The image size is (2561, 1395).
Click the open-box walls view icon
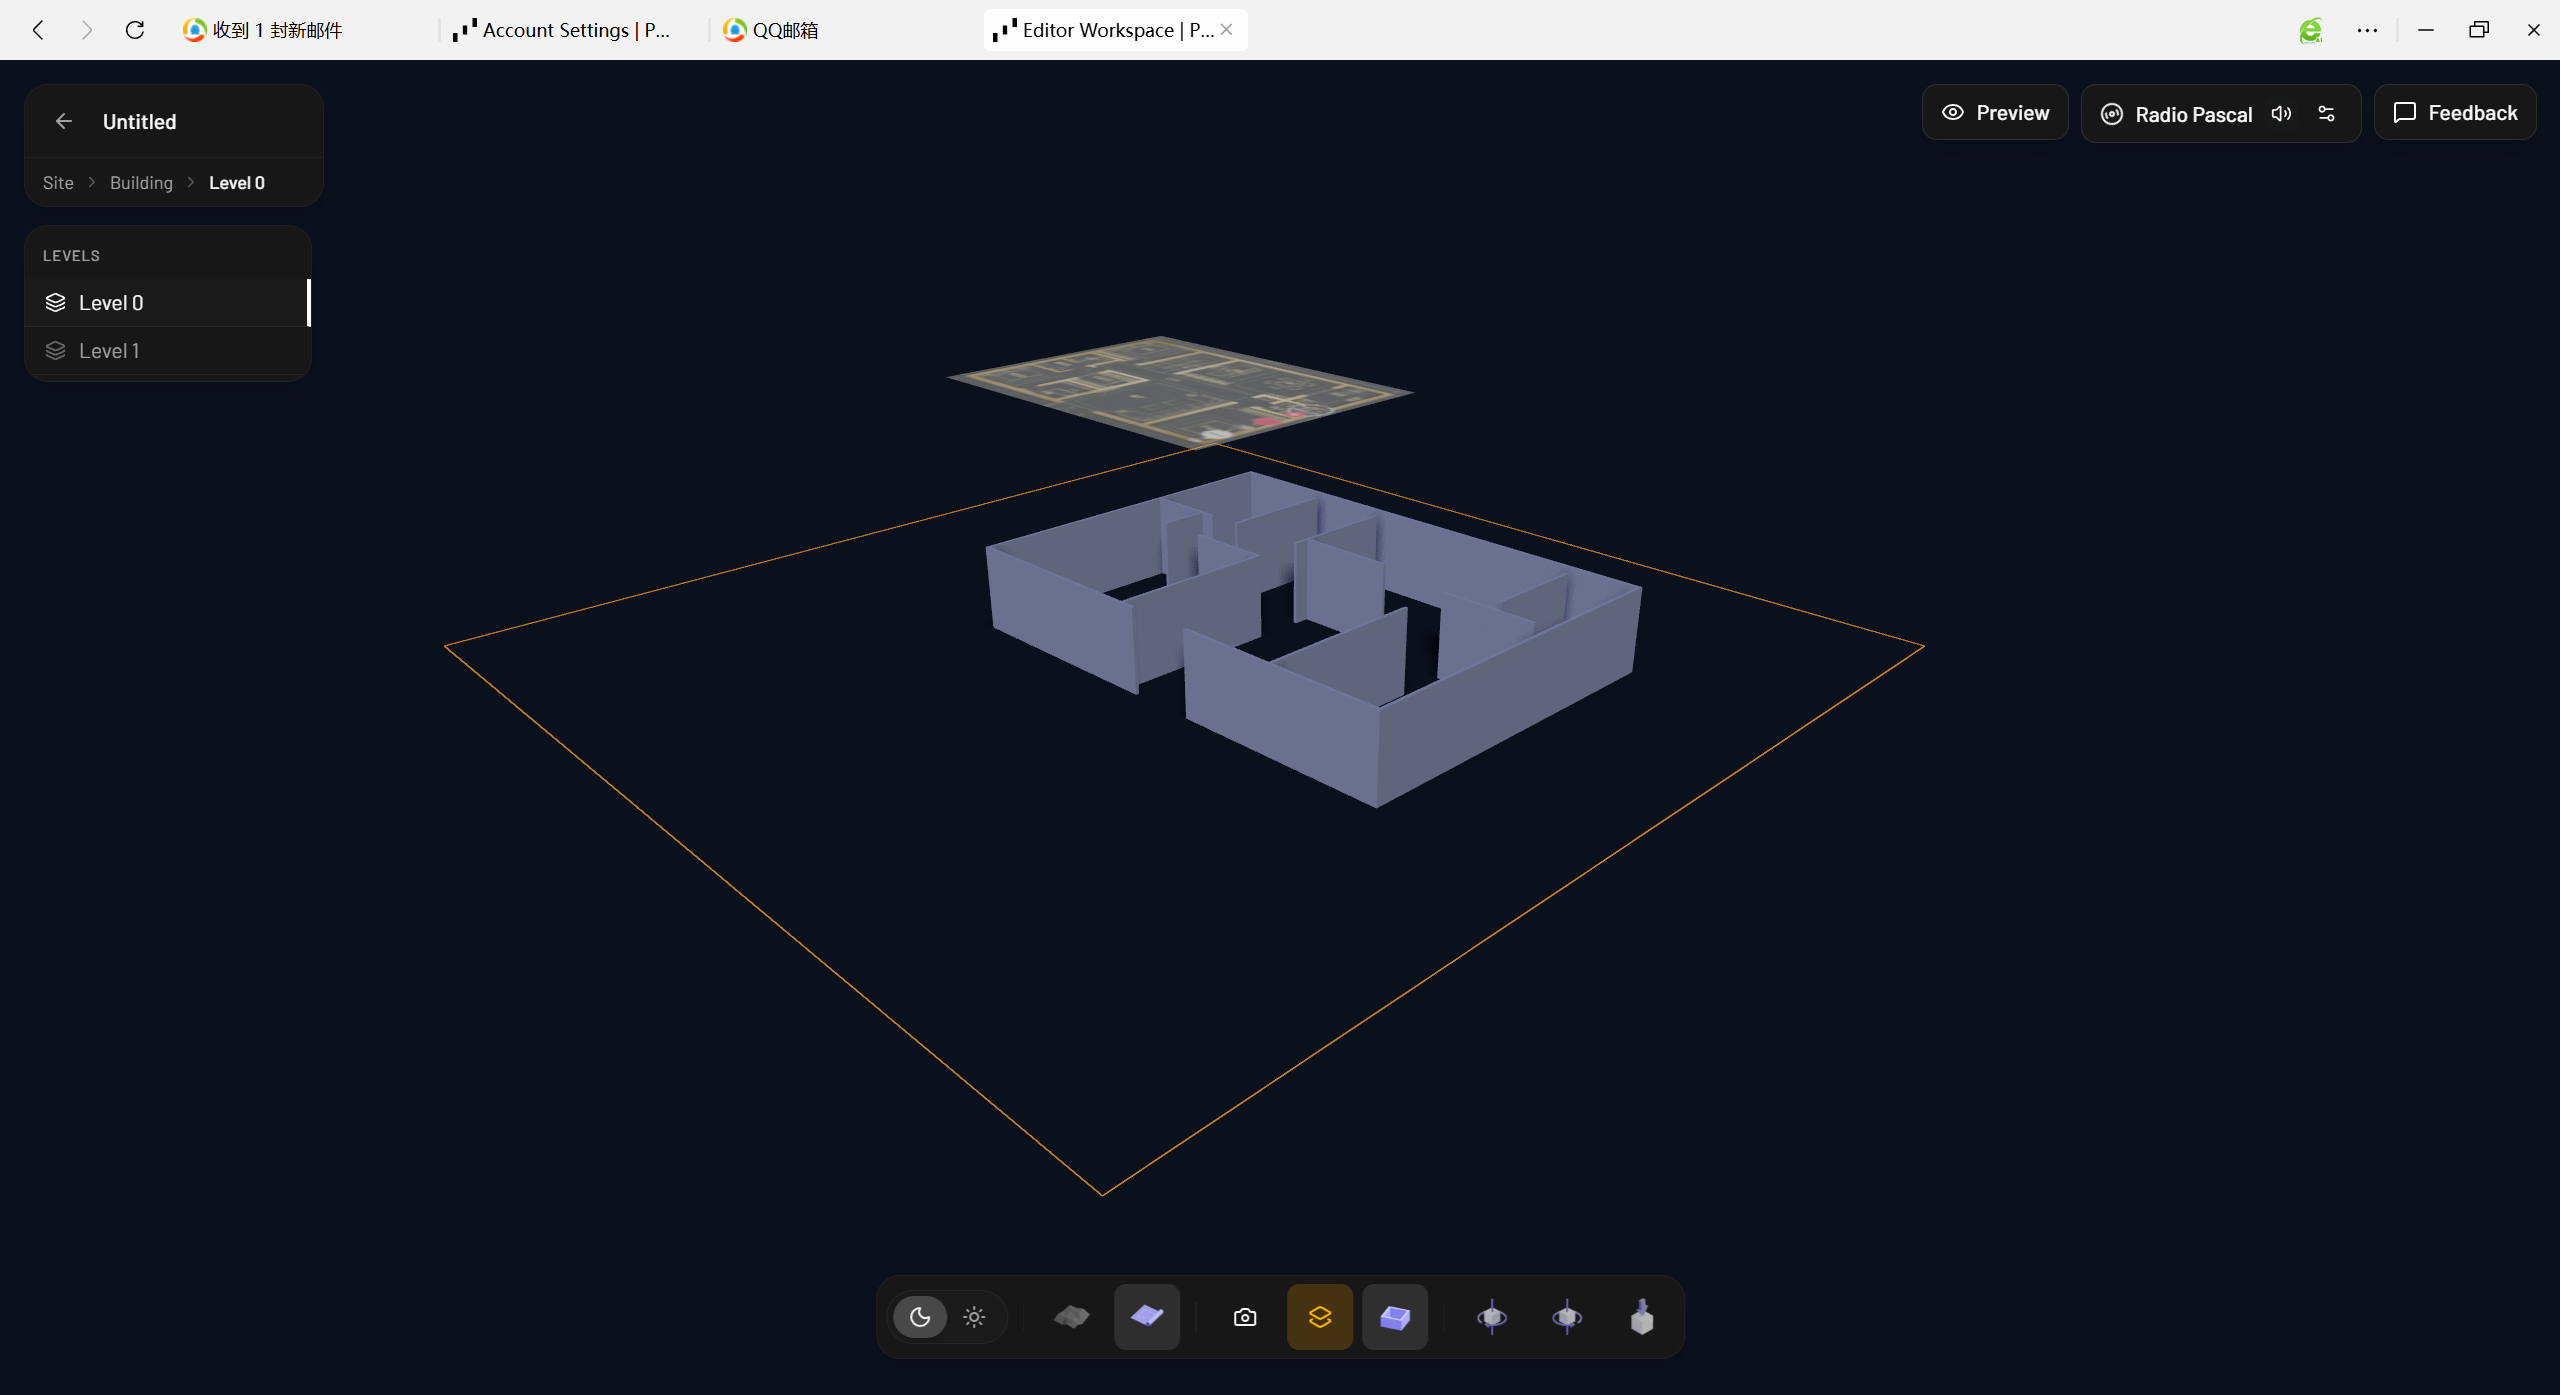[1395, 1317]
